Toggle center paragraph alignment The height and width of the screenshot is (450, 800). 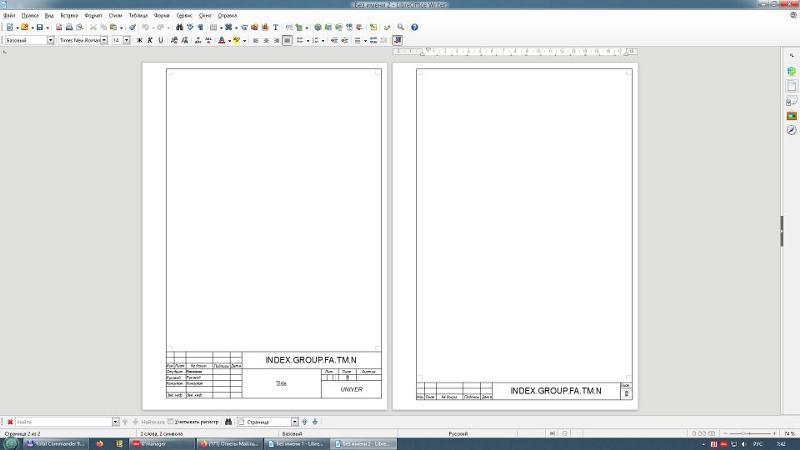[266, 40]
